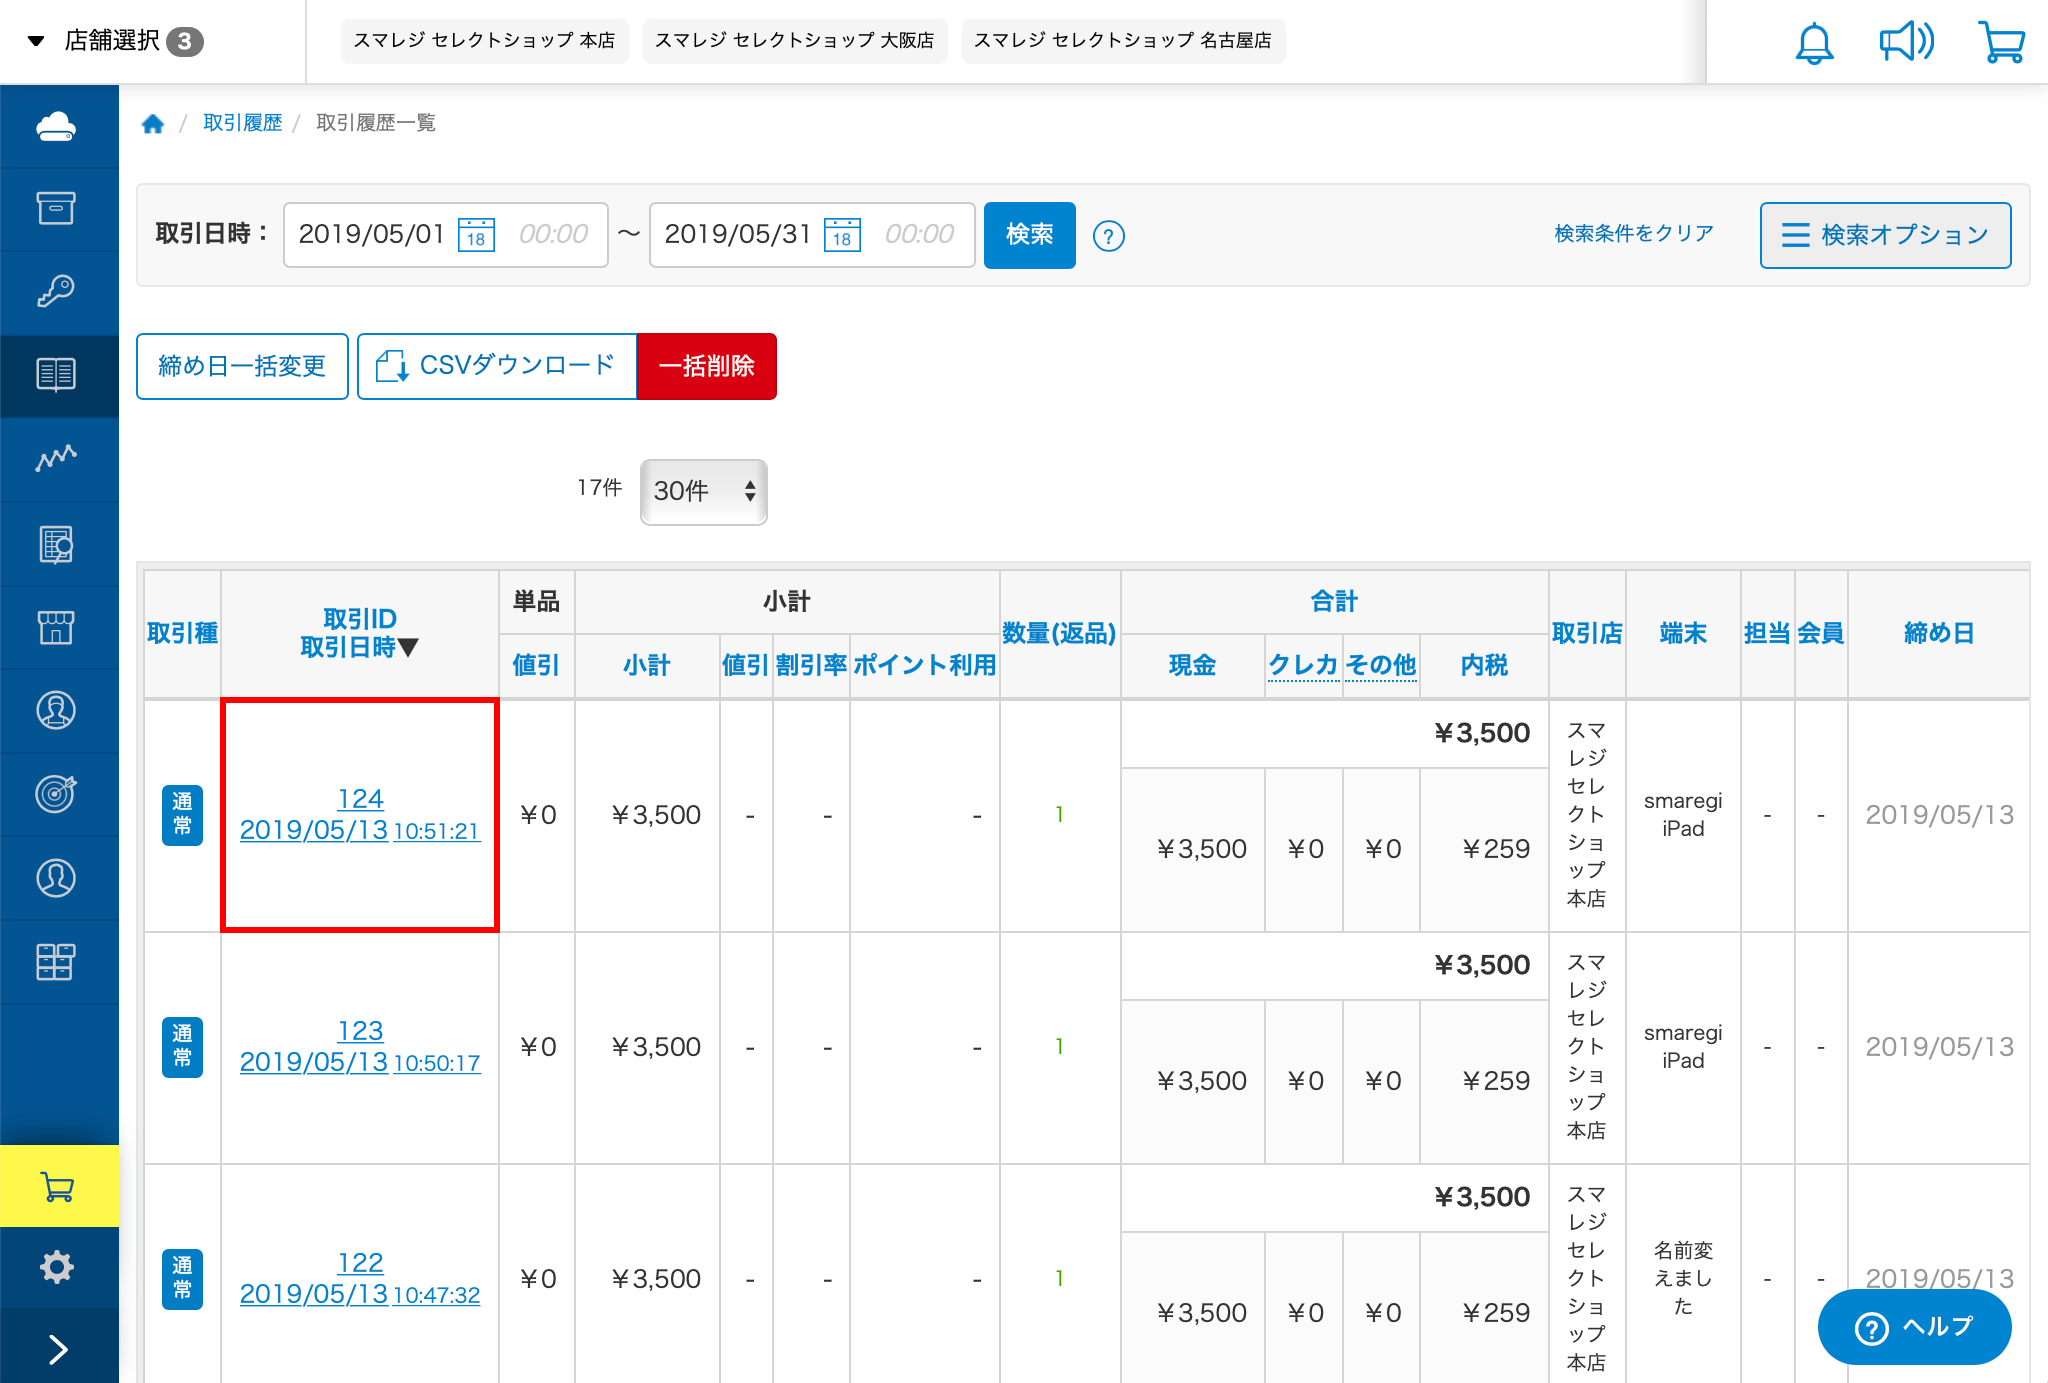Open the sales analysis graph icon
2048x1383 pixels.
coord(57,458)
